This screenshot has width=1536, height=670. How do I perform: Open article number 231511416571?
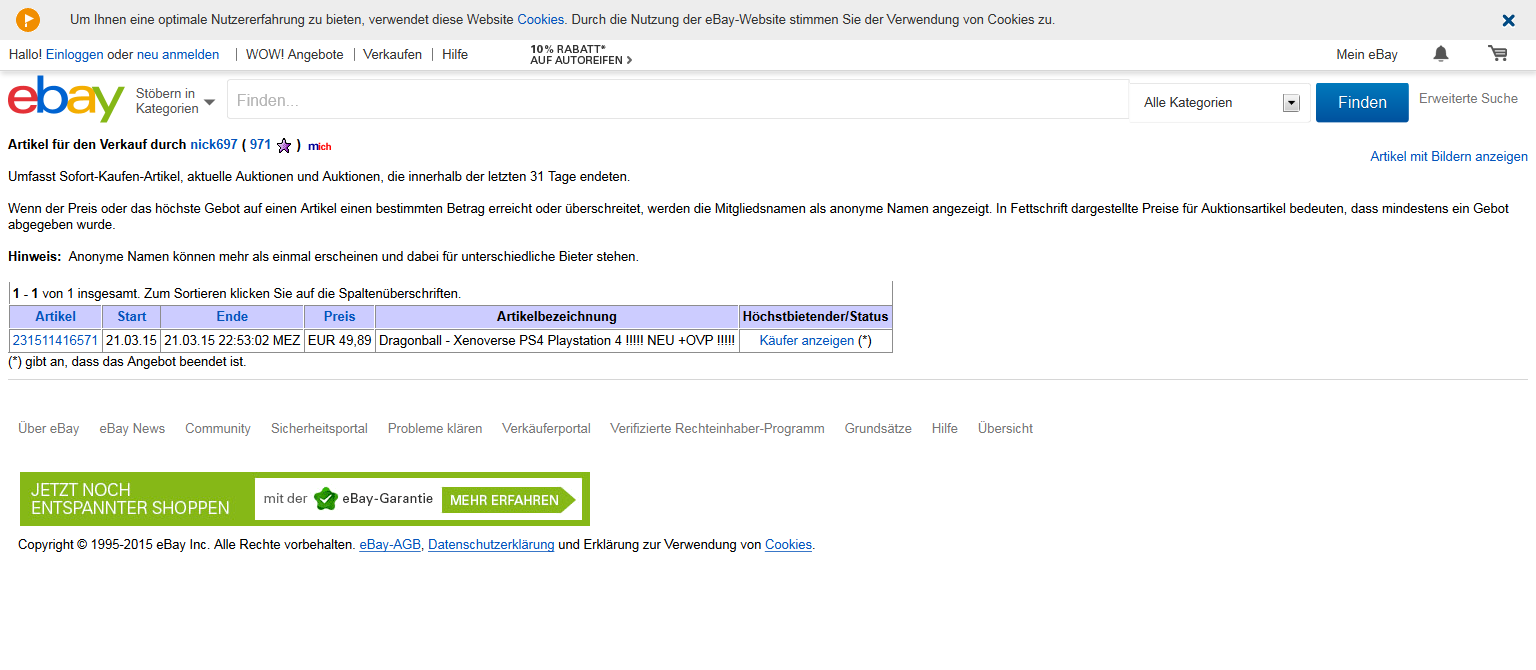(x=55, y=340)
